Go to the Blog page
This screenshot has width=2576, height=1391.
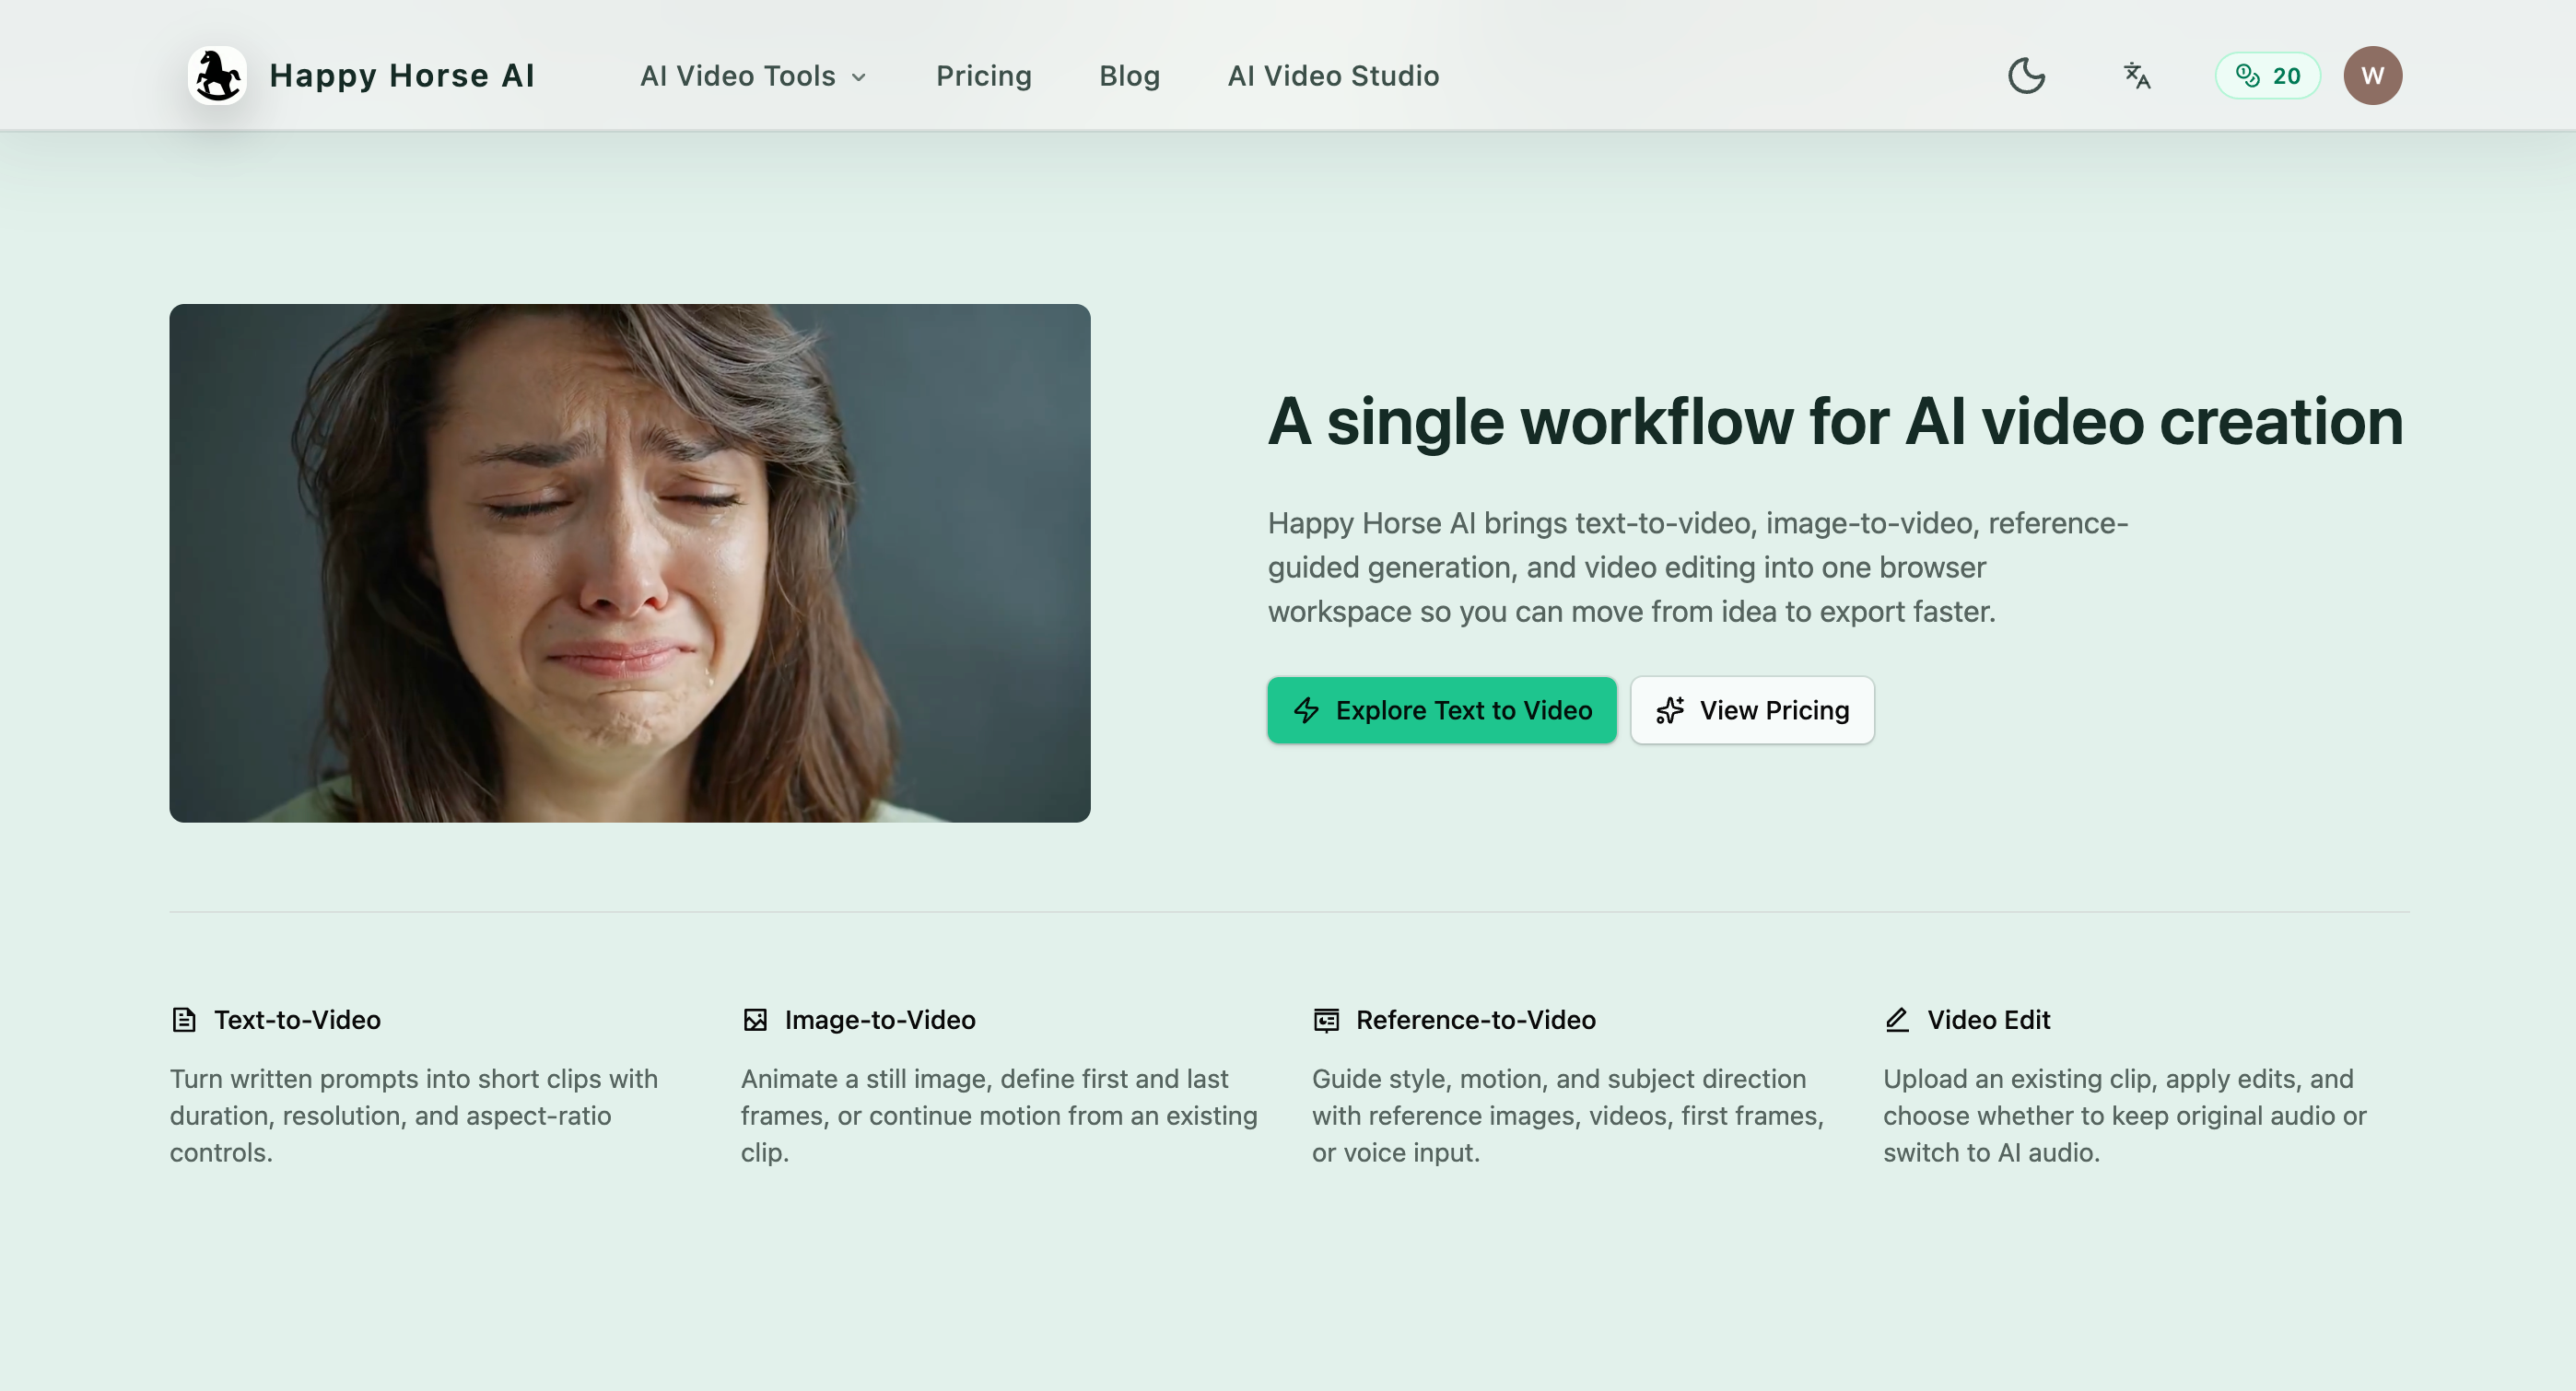click(x=1129, y=76)
